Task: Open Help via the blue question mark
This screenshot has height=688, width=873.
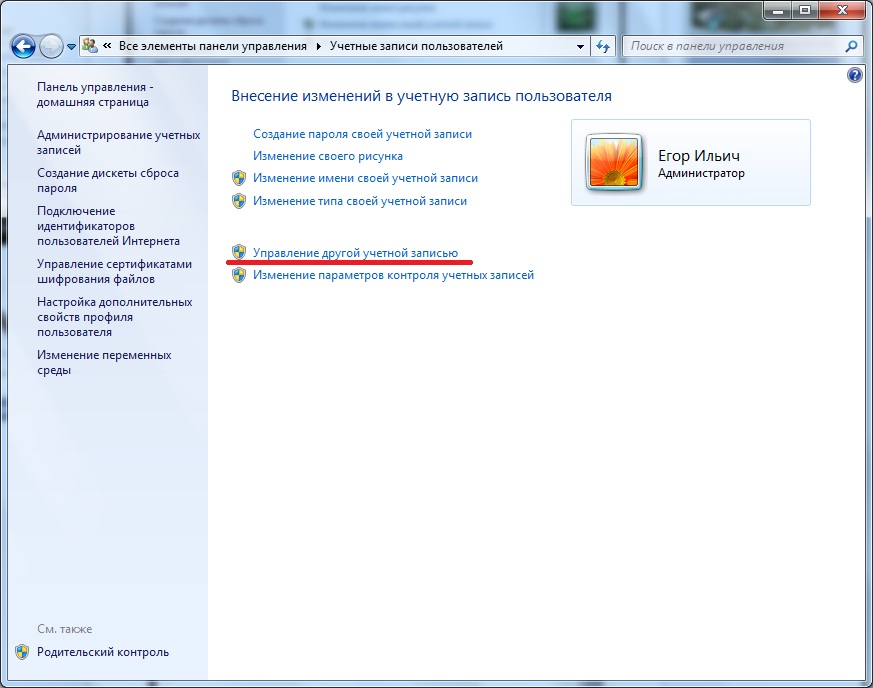Action: tap(854, 75)
